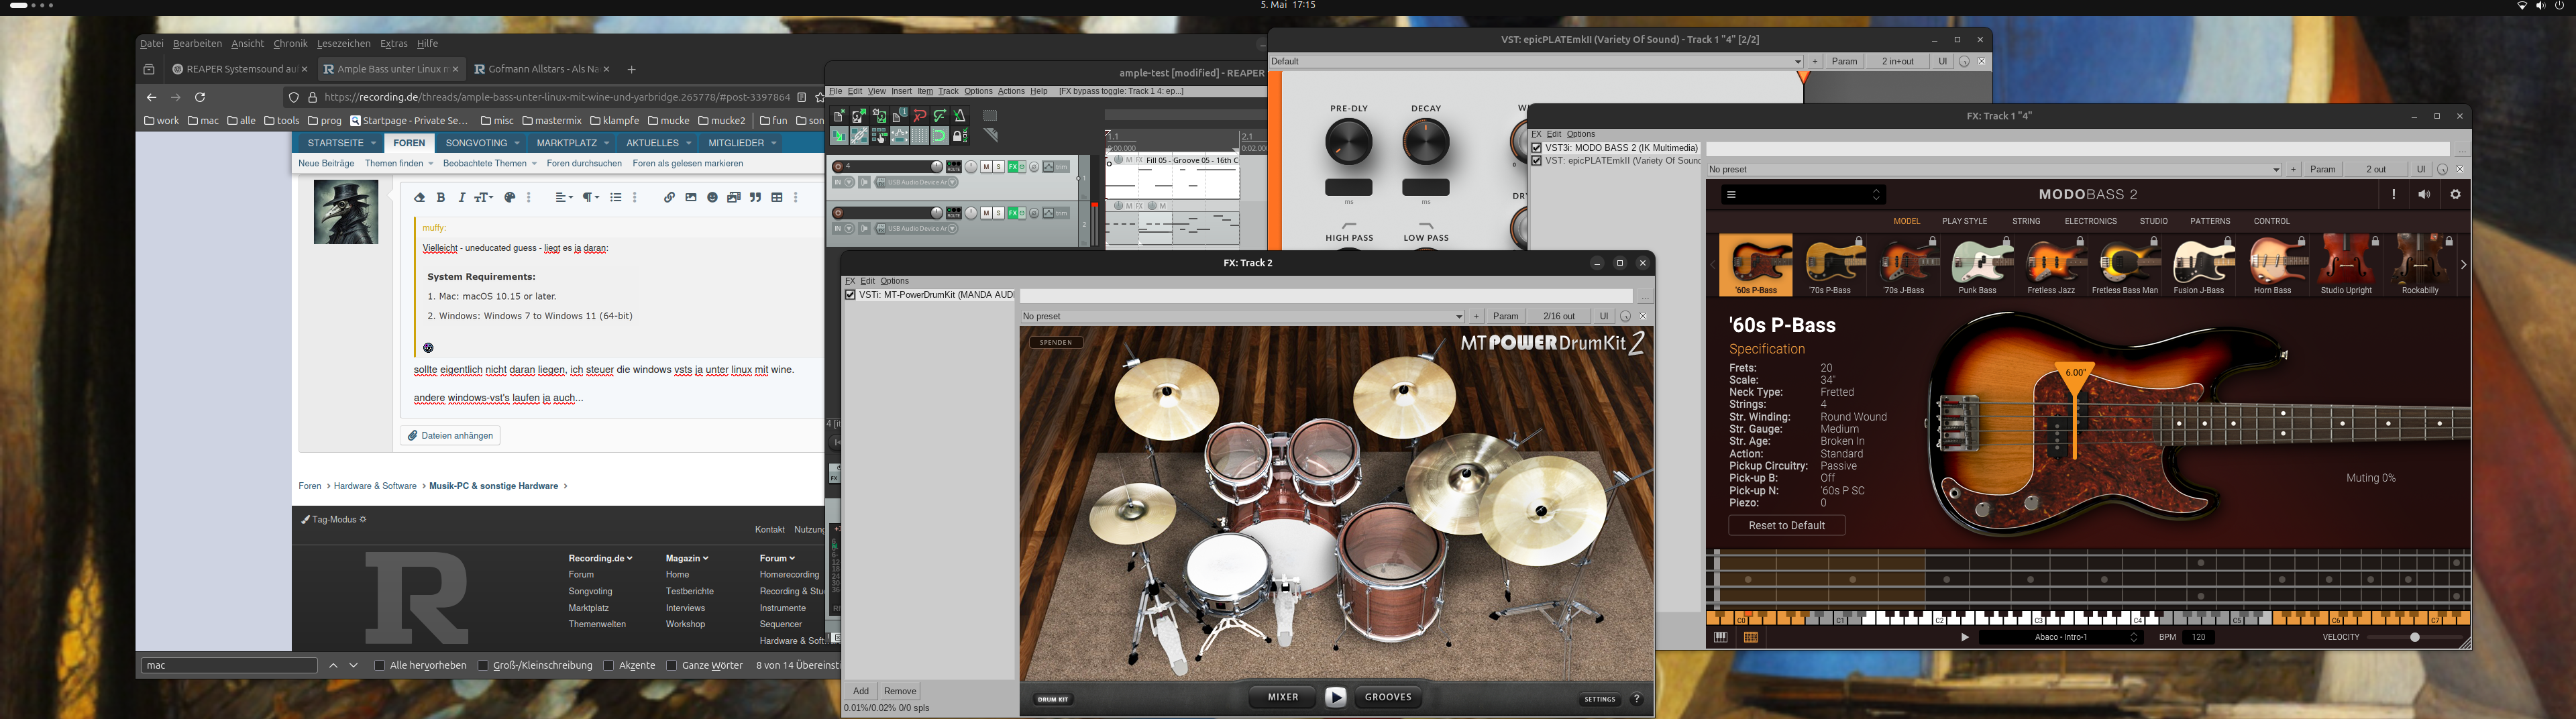The image size is (2576, 719).
Task: Open Firefox 'Lesezeichen' menu
Action: point(343,44)
